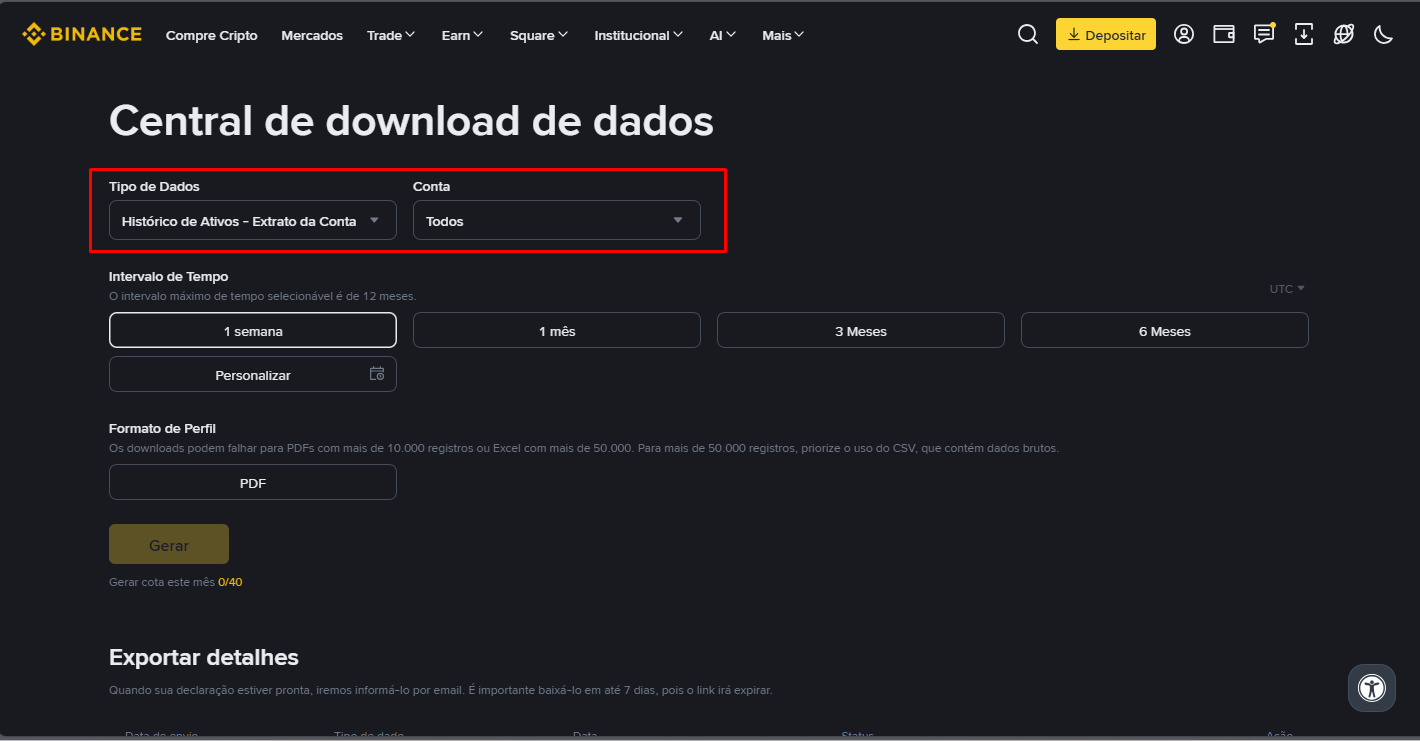Select the 6 Meses interval
This screenshot has width=1420, height=741.
click(x=1165, y=331)
